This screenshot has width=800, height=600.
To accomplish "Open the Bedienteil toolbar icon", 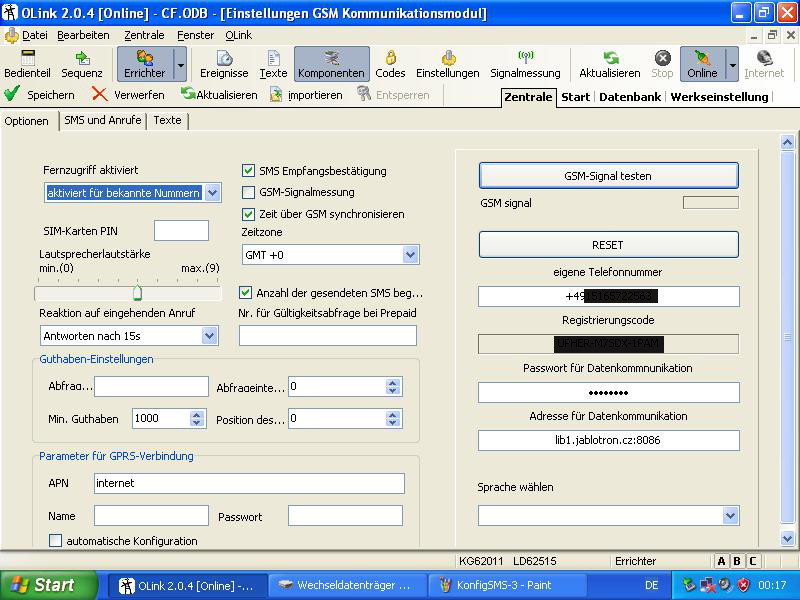I will coord(27,59).
